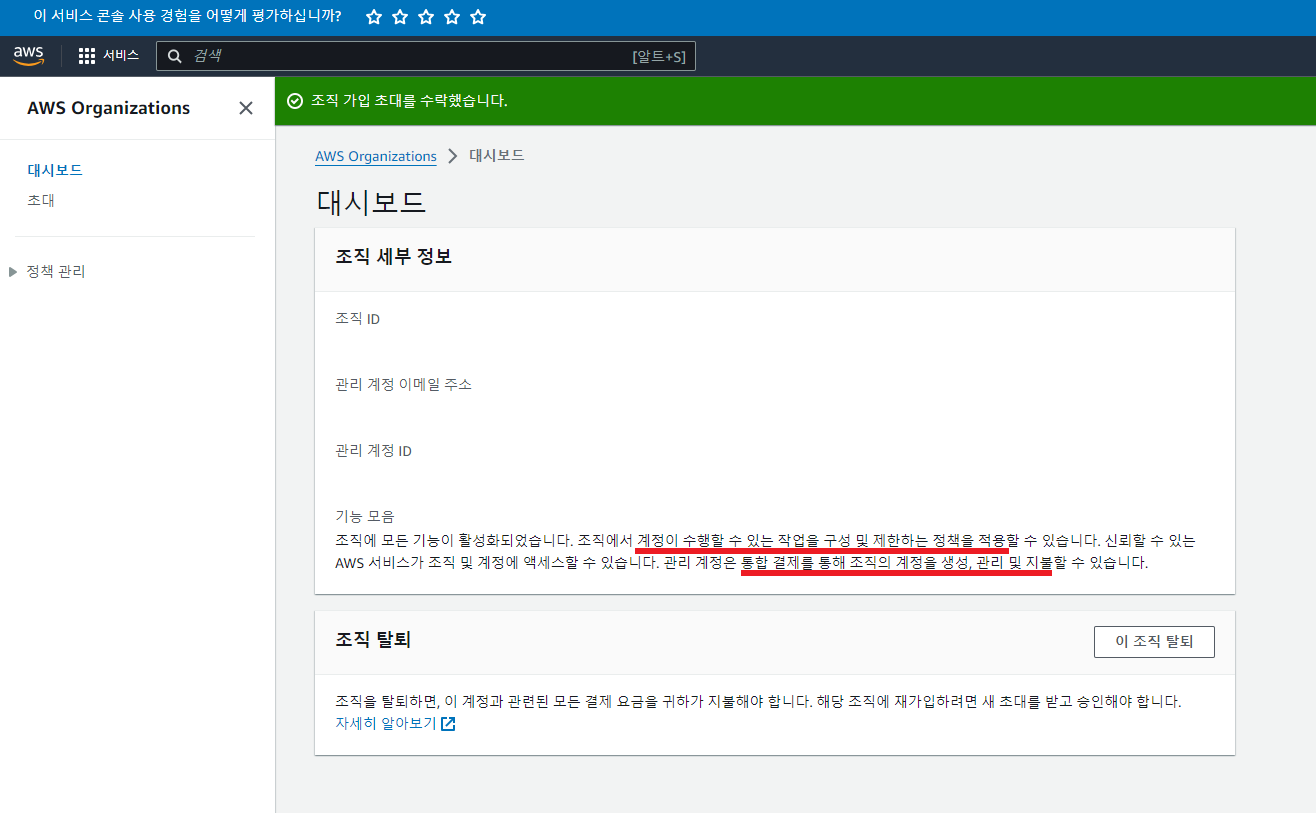1316x813 pixels.
Task: Expand the 정책 관리 section
Action: coord(13,271)
